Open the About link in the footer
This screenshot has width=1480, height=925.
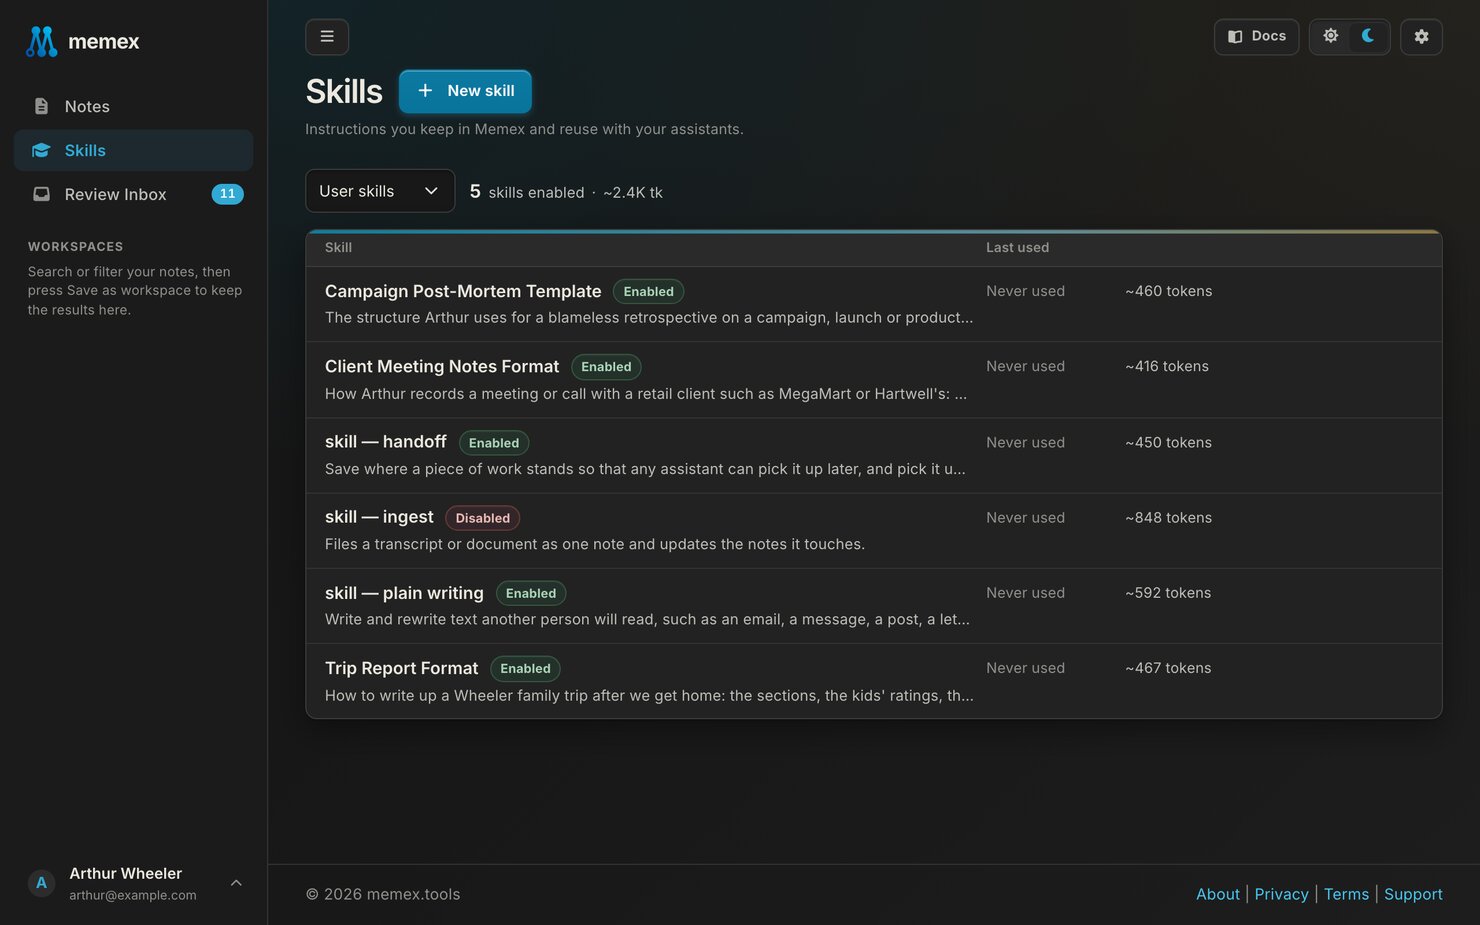(x=1218, y=894)
